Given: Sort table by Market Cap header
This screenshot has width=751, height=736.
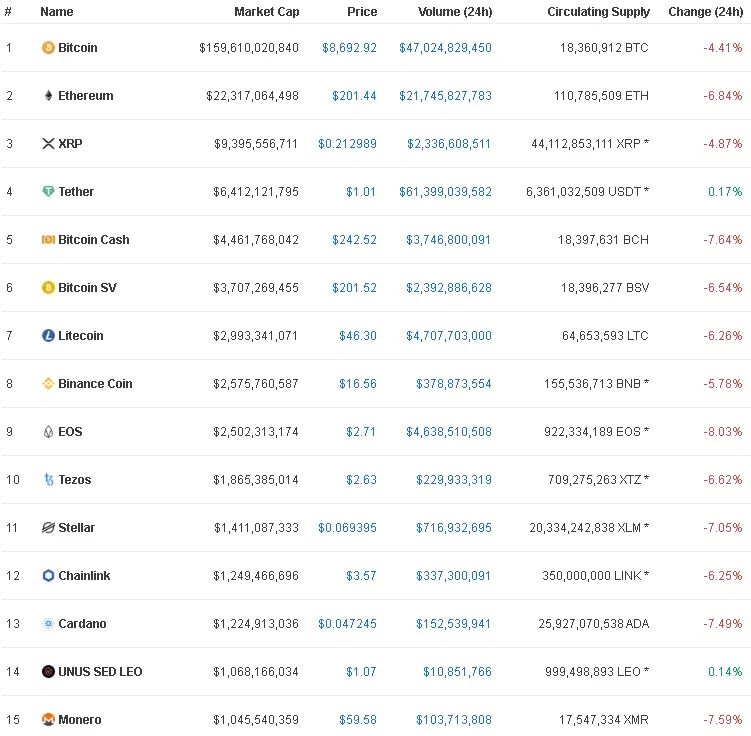Looking at the screenshot, I should pyautogui.click(x=266, y=11).
